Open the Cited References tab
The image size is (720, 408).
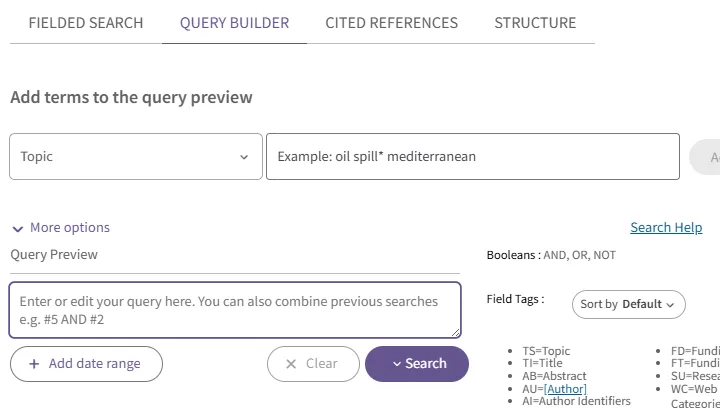[x=391, y=23]
